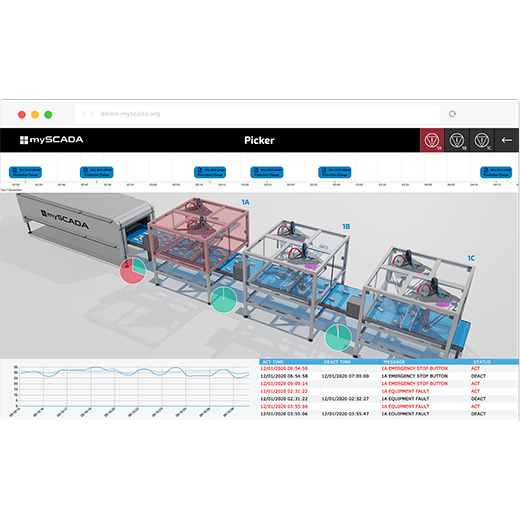Image resolution: width=520 pixels, height=520 pixels.
Task: Select red act time 12/01/2020 06:54:58
Action: click(284, 368)
